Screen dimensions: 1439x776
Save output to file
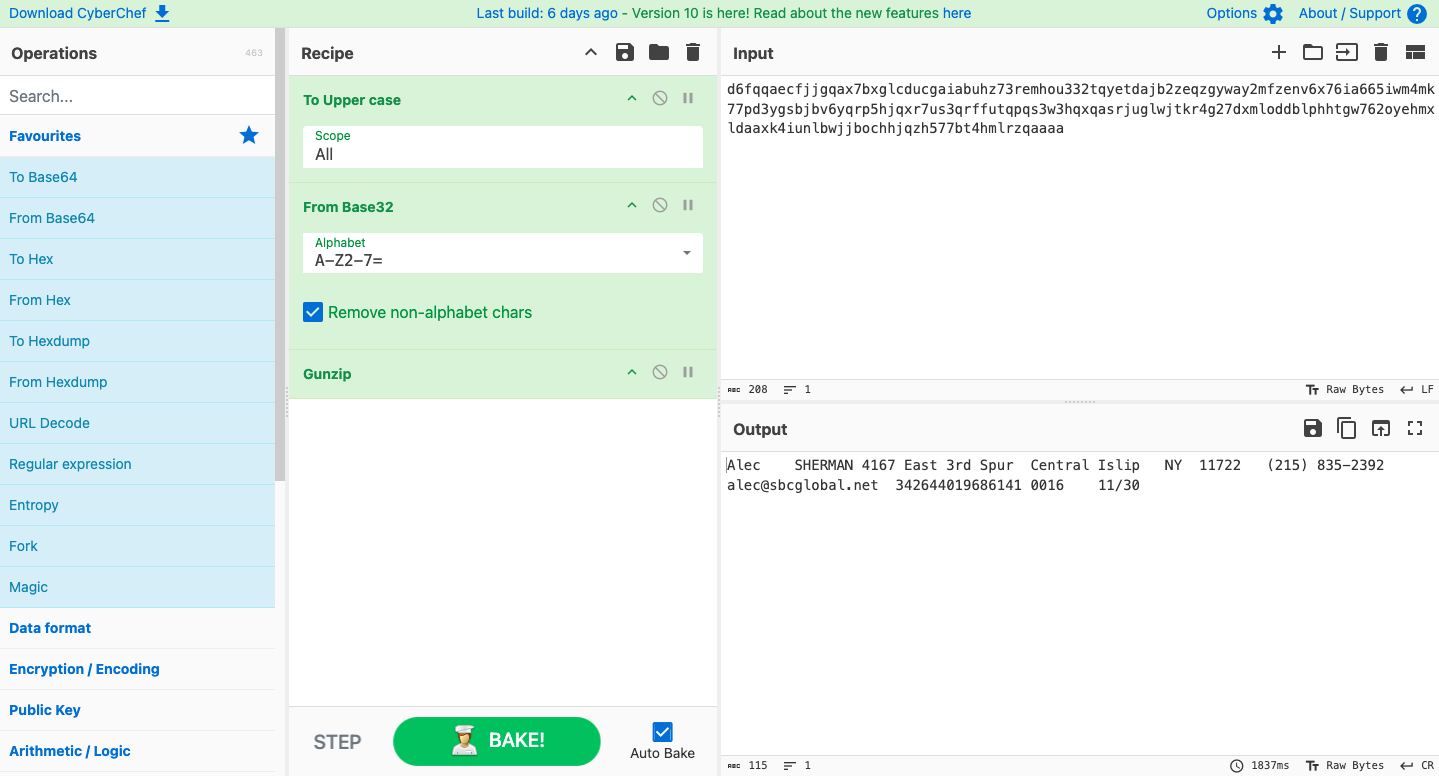click(x=1313, y=429)
